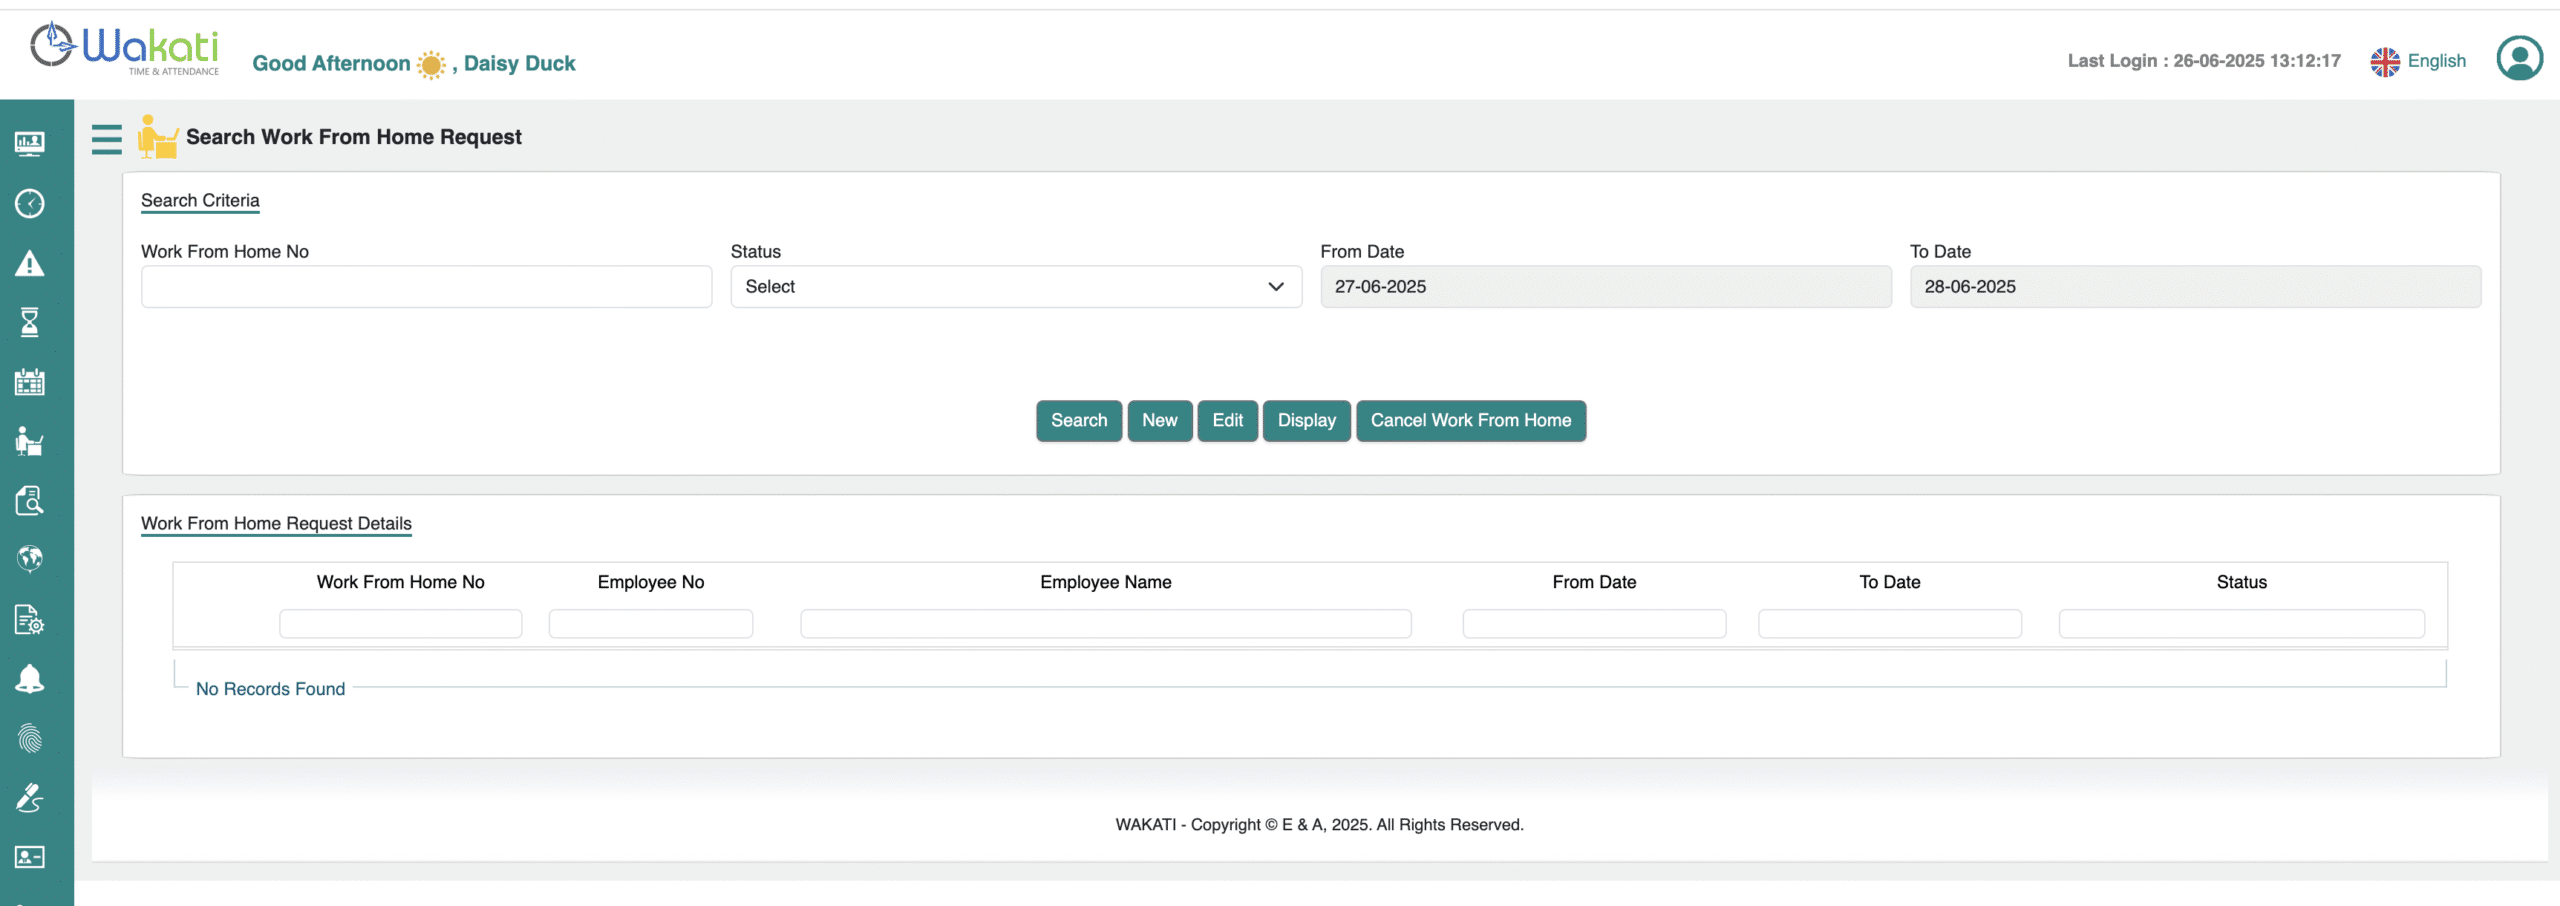Click the Employee Name column filter box

pyautogui.click(x=1105, y=624)
